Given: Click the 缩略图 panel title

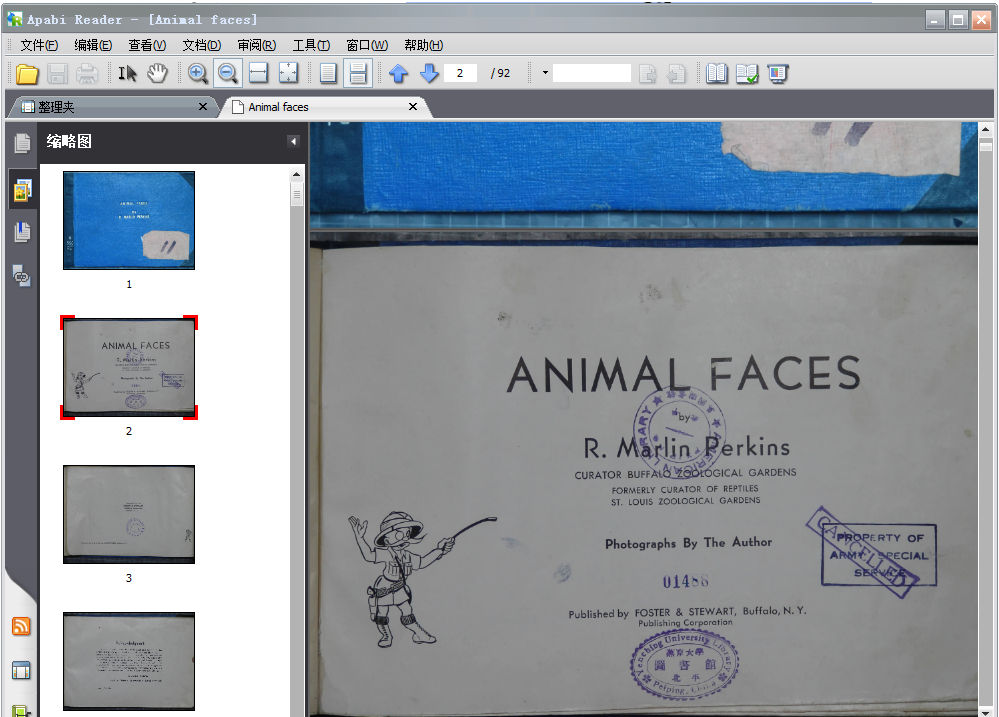Looking at the screenshot, I should (x=69, y=141).
